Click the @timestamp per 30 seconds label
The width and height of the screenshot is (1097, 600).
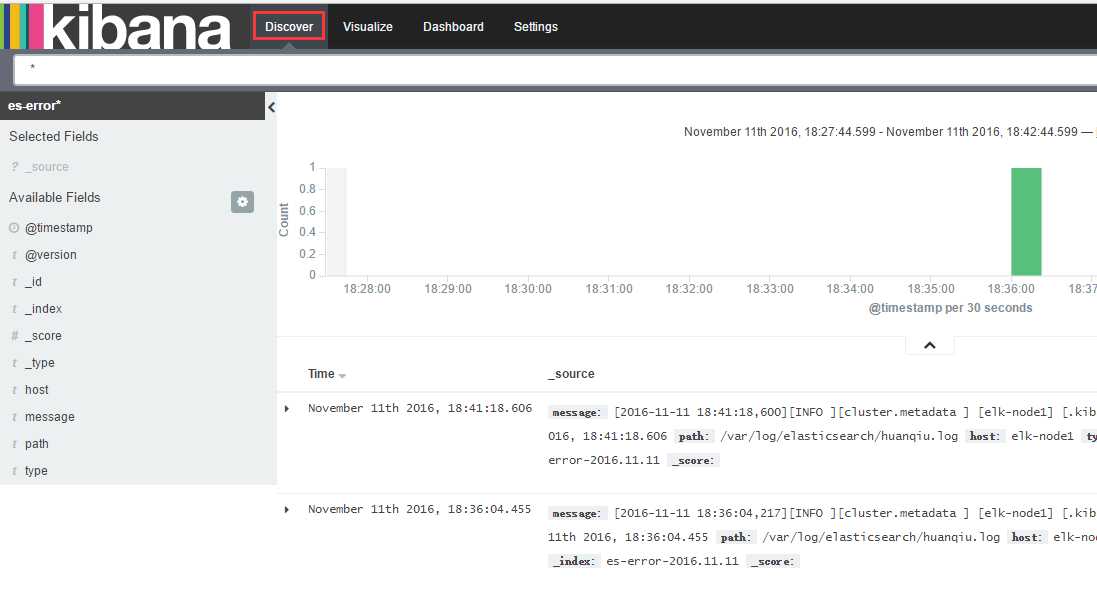click(950, 308)
